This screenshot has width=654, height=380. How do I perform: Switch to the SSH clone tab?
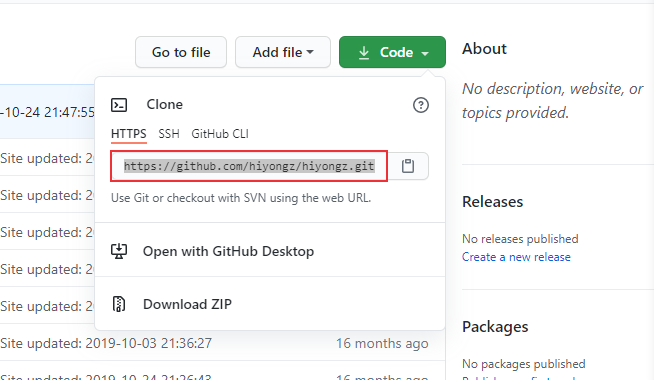pos(169,134)
